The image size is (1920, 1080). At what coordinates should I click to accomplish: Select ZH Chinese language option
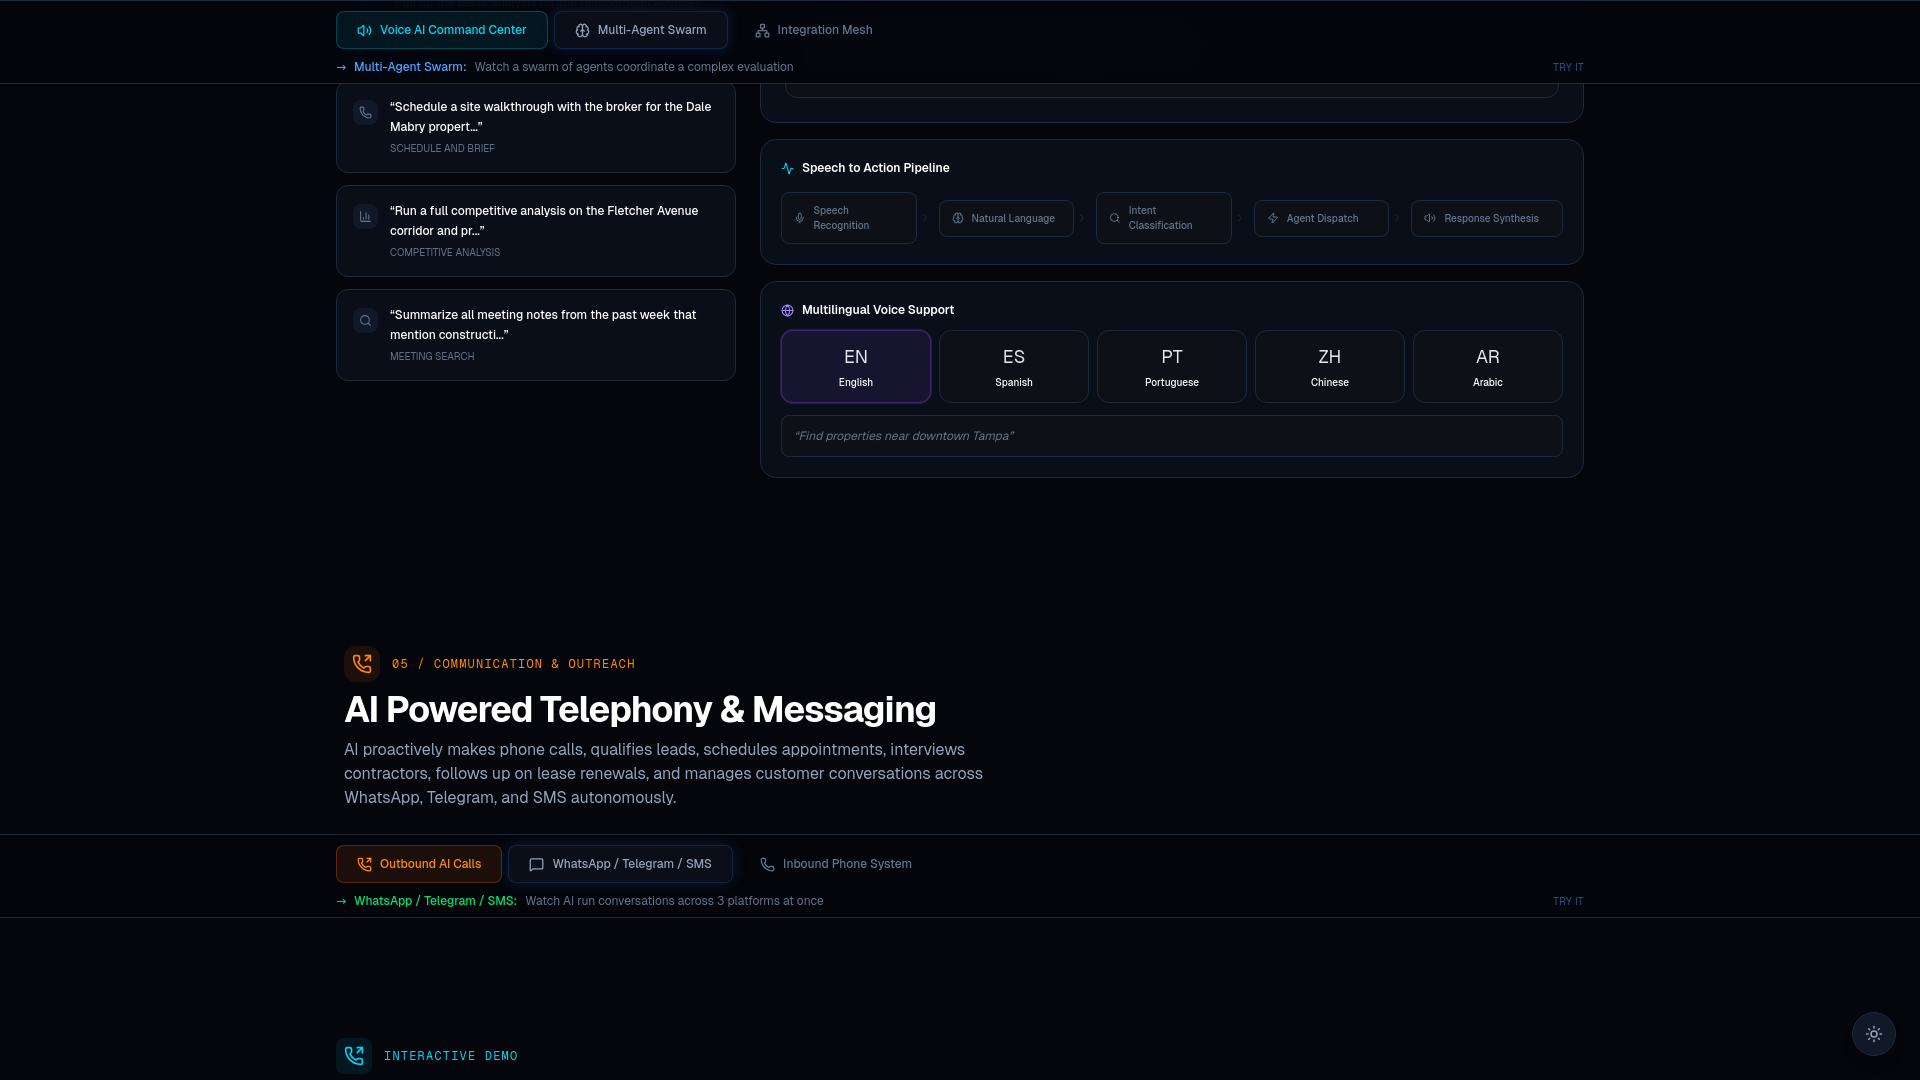point(1330,367)
